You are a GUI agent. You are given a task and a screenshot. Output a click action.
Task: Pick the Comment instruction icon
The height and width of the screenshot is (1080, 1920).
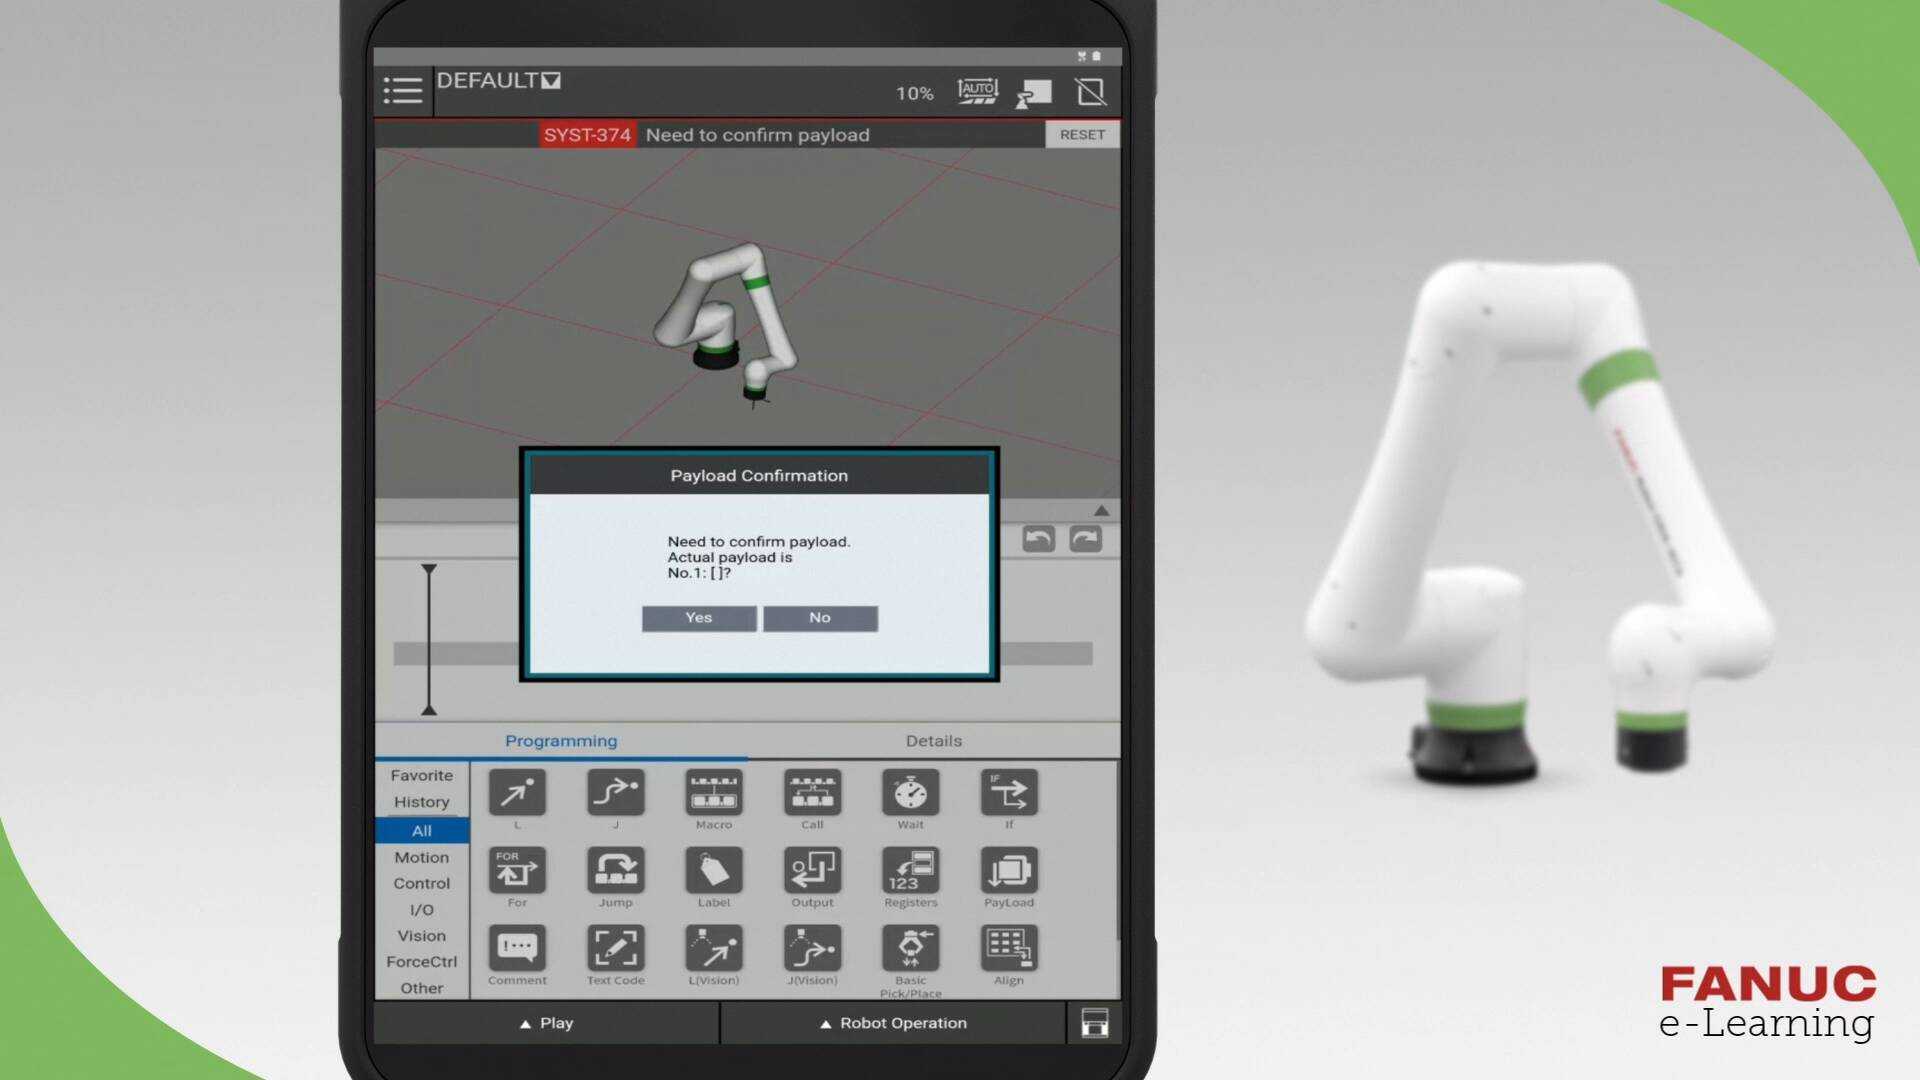[517, 948]
